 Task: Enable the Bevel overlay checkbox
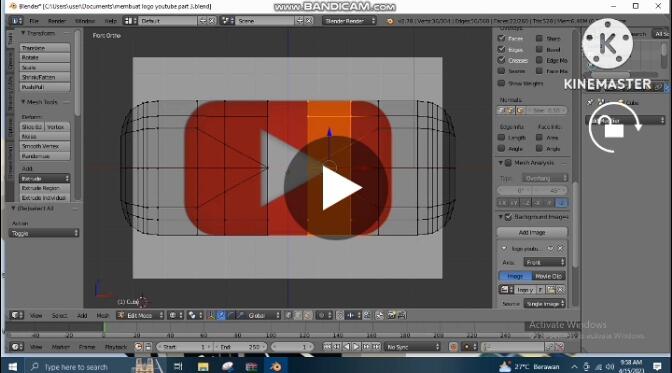[540, 49]
